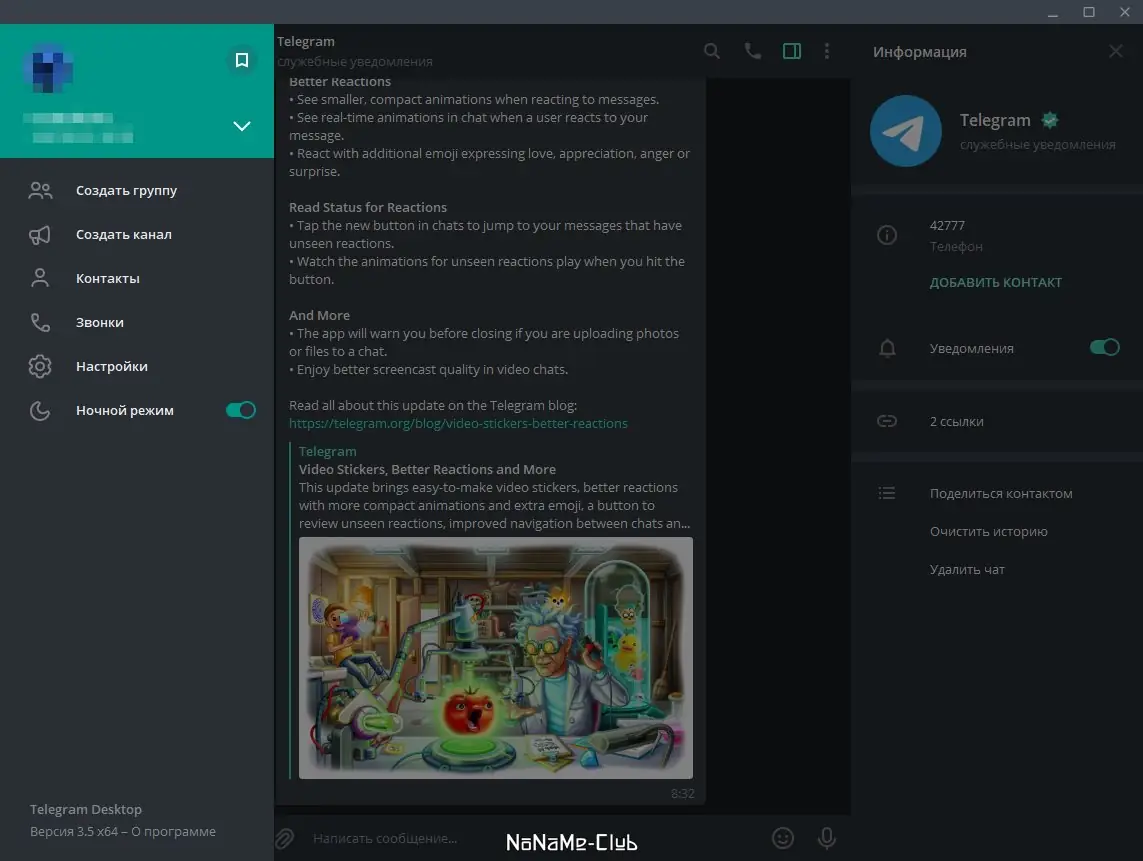Click the verified badge next to Telegram

(1050, 120)
